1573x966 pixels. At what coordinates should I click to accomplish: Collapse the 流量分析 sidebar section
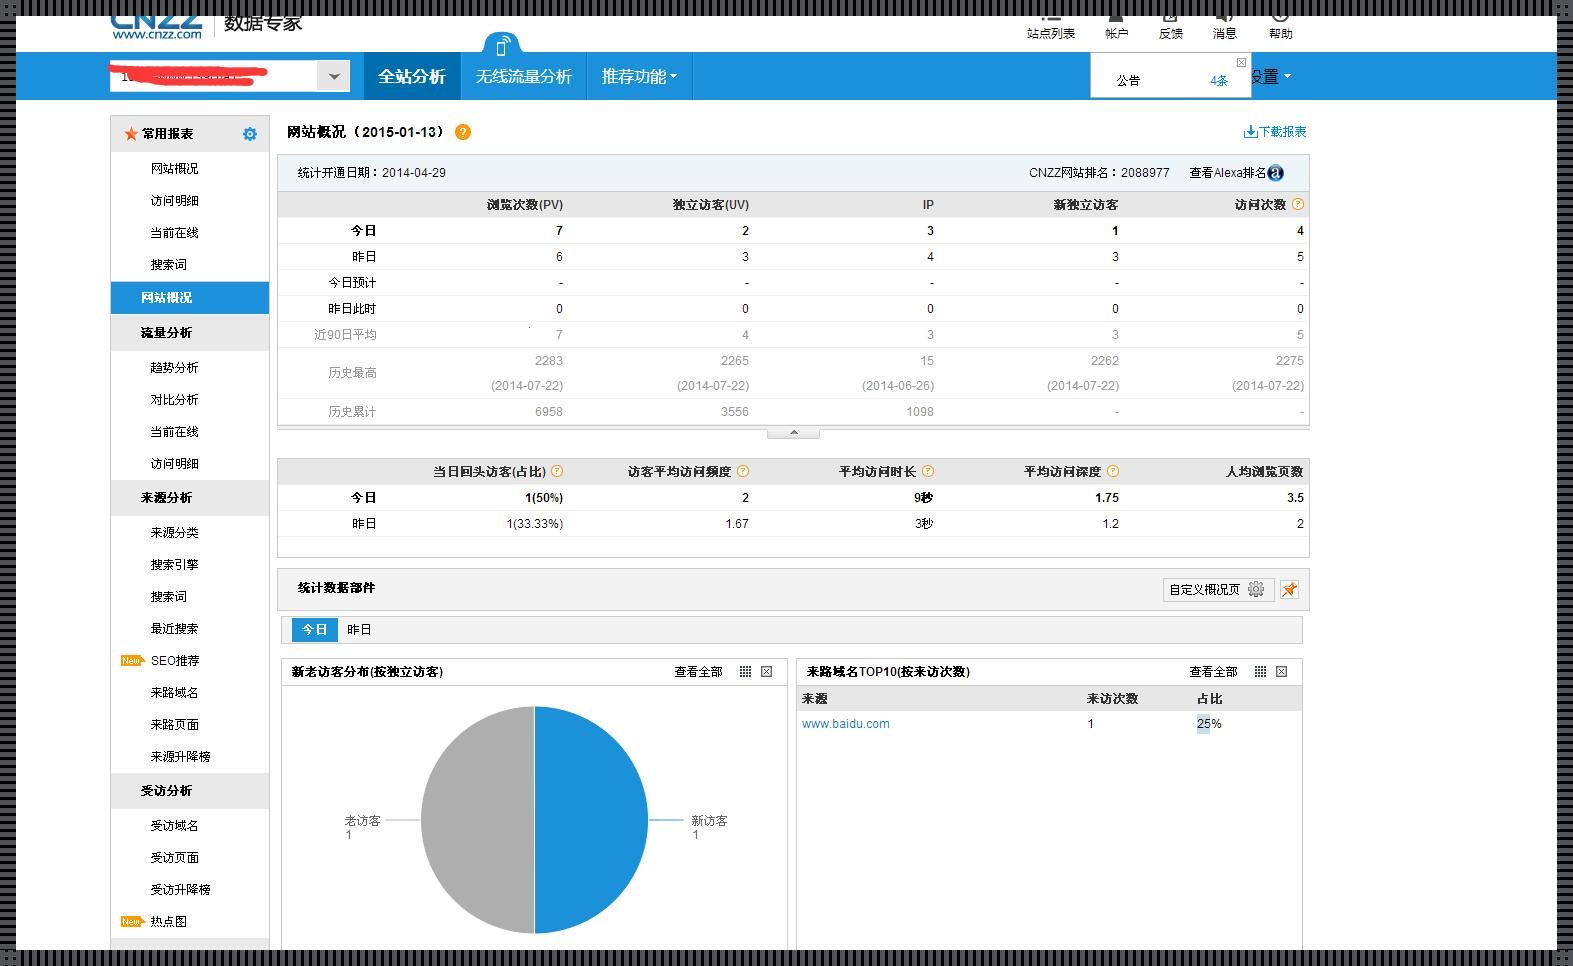pos(190,333)
